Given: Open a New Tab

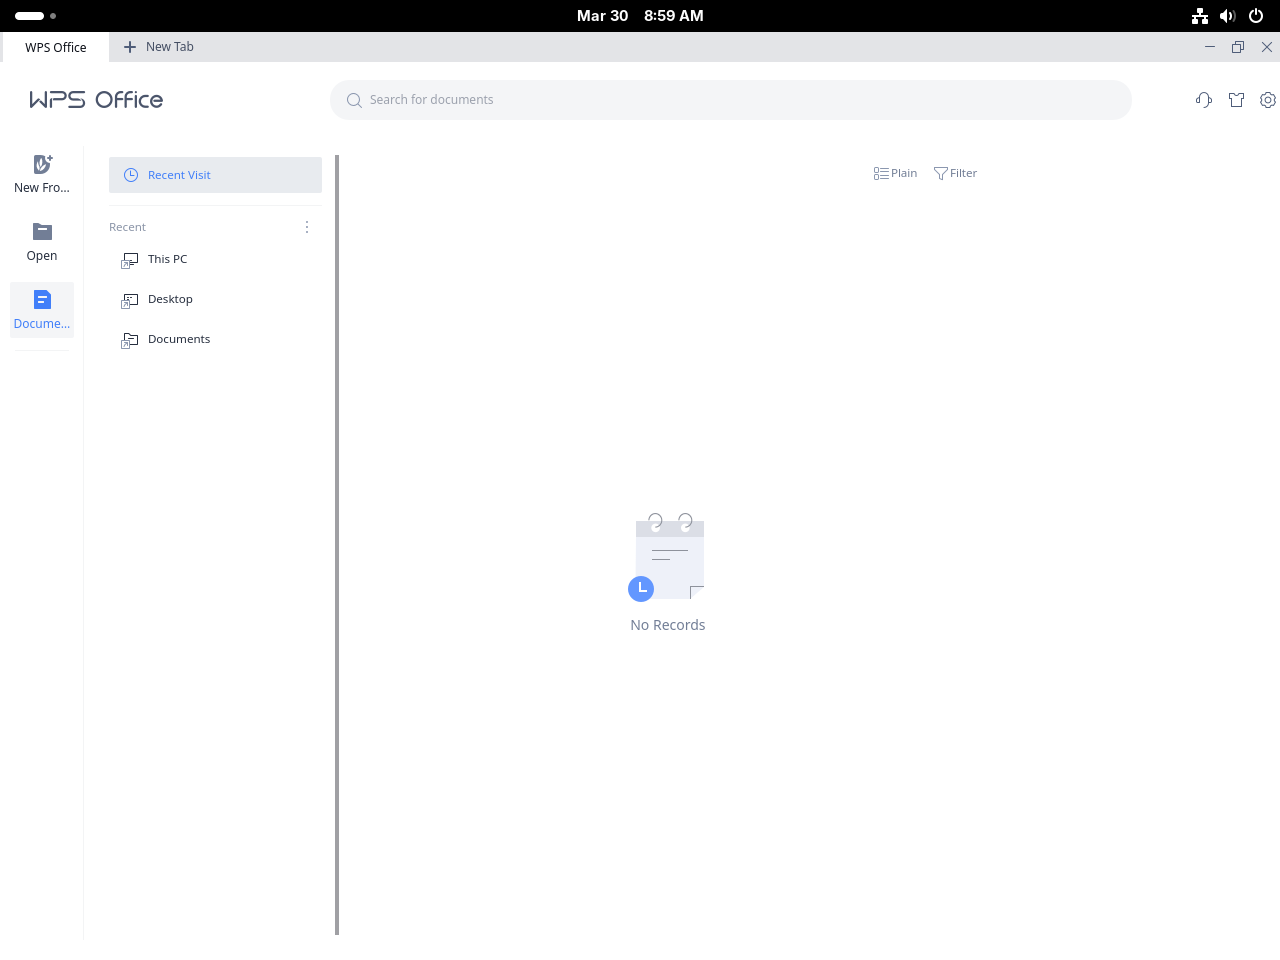Looking at the screenshot, I should pos(158,47).
